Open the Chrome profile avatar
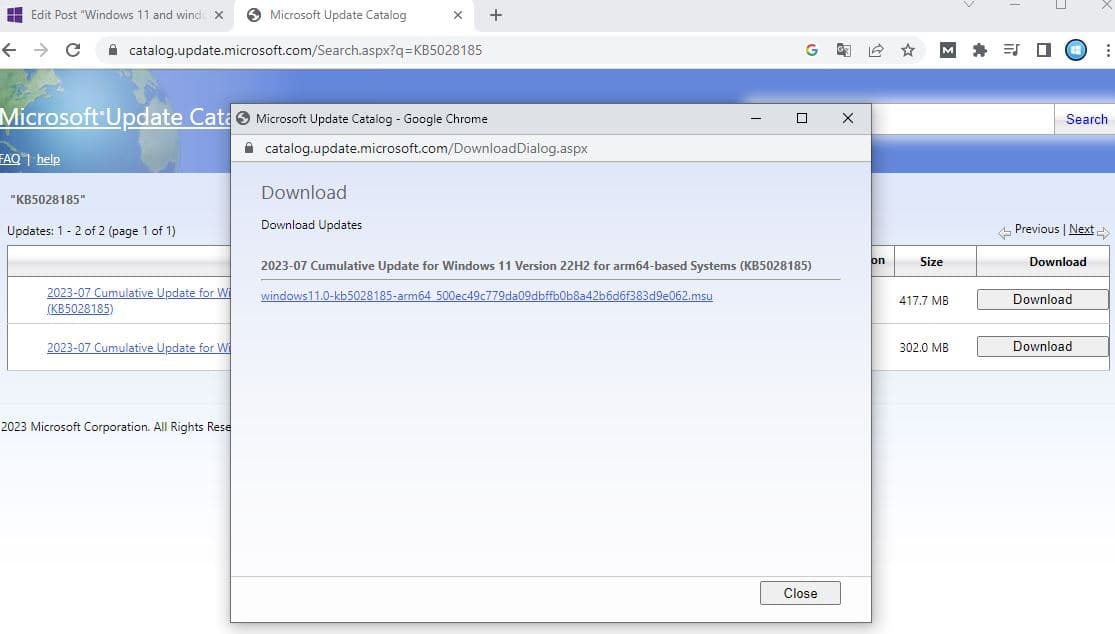Image resolution: width=1115 pixels, height=634 pixels. click(1075, 50)
